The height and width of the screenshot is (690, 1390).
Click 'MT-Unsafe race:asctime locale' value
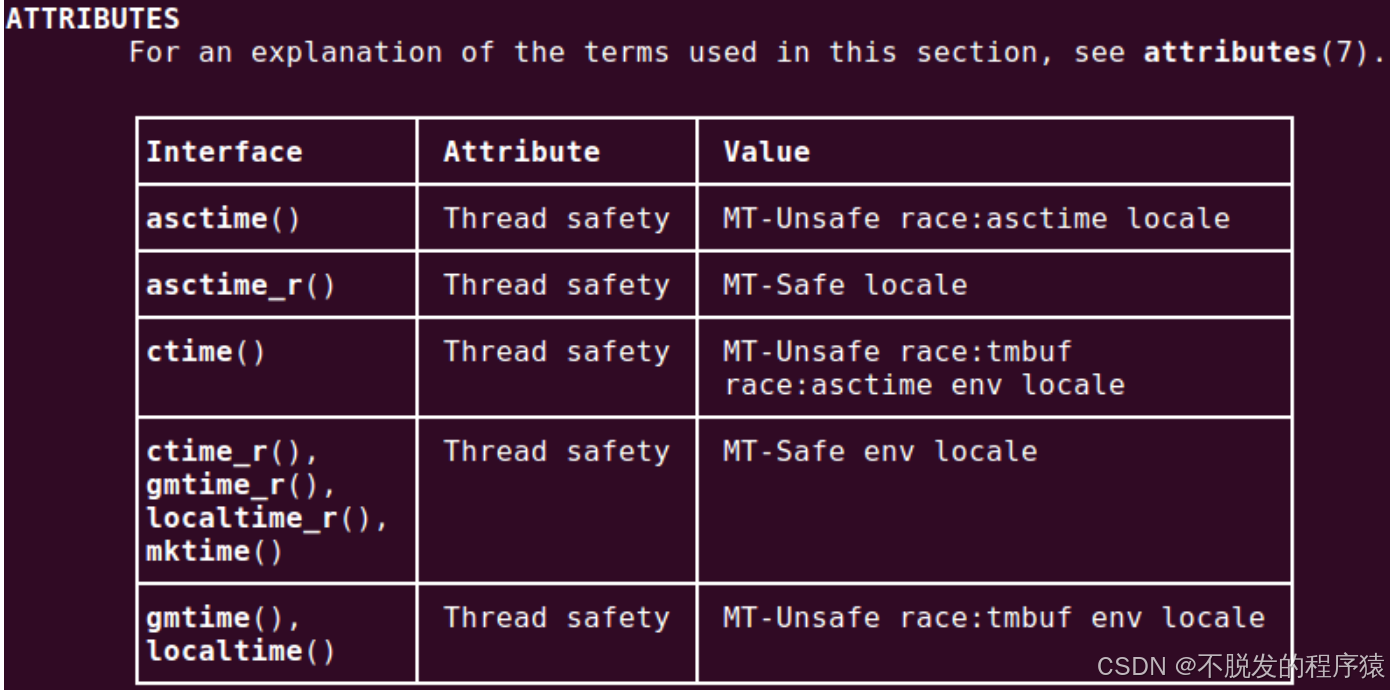(x=976, y=218)
